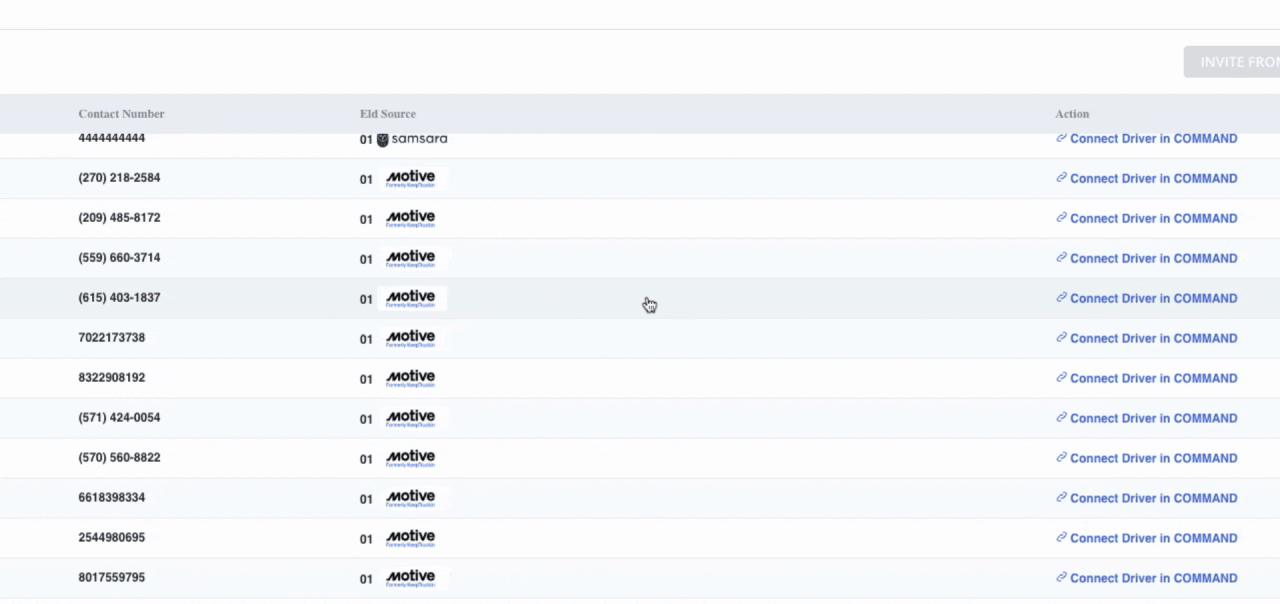Click the INVITE FROM button
This screenshot has height=604, width=1280.
pyautogui.click(x=1232, y=62)
